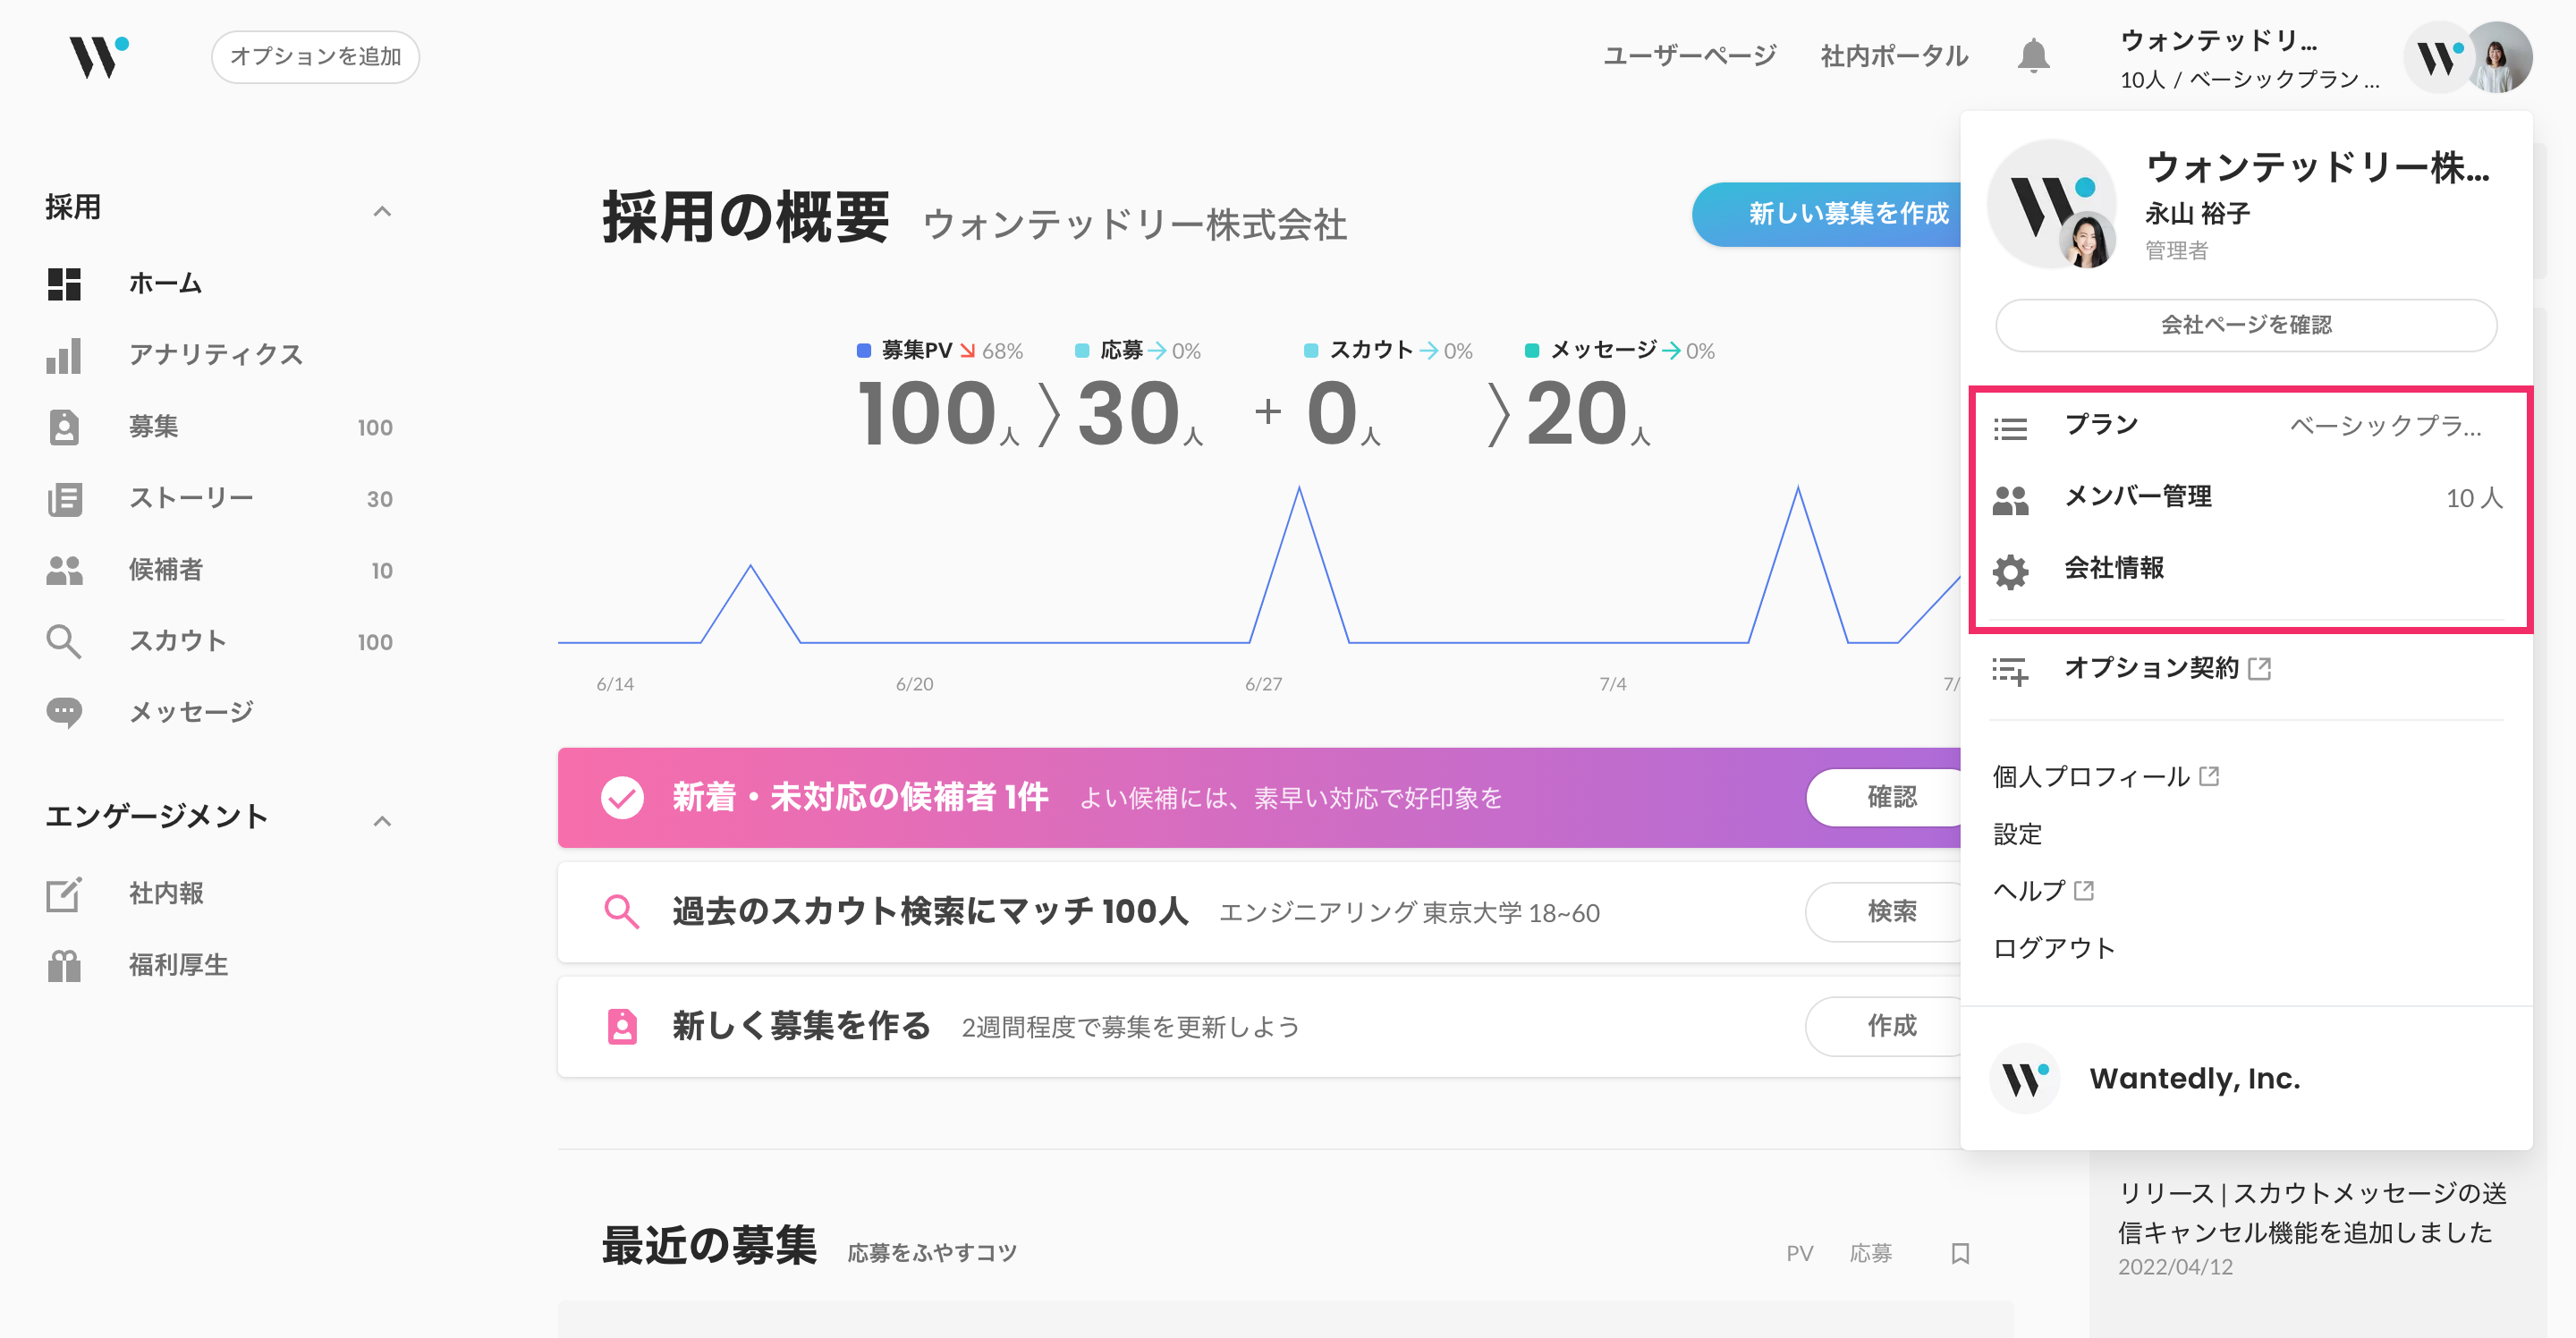Click the Wantedly, Inc. logo in dropdown footer
Image resolution: width=2576 pixels, height=1338 pixels.
point(2025,1079)
